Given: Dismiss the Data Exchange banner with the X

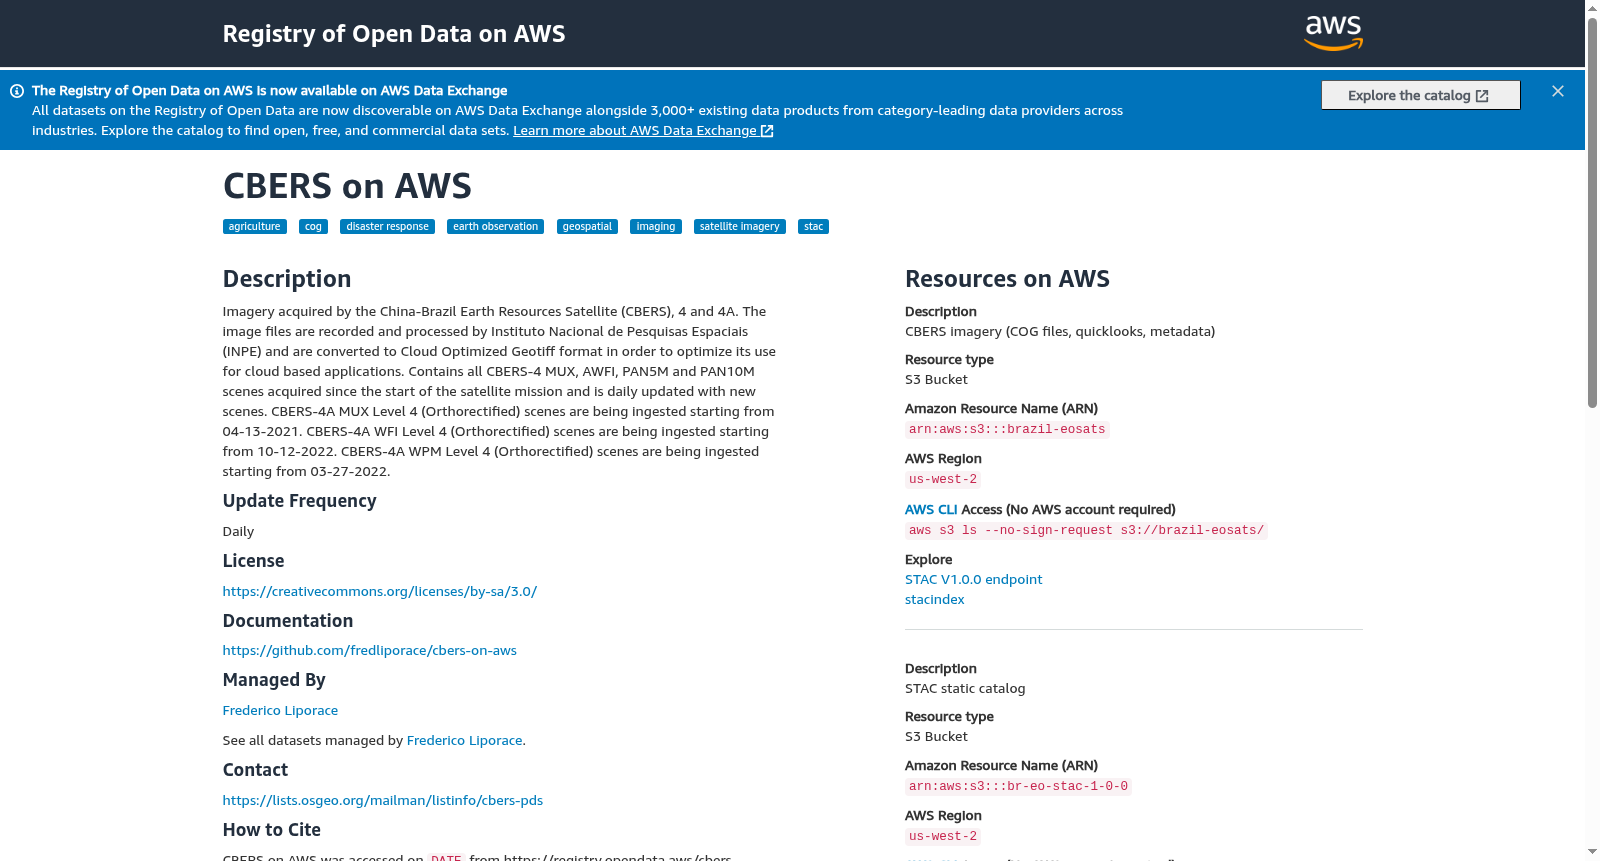Looking at the screenshot, I should (x=1558, y=91).
